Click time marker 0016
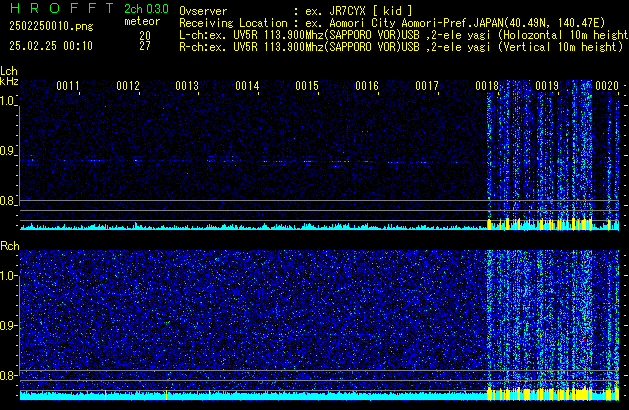 coord(367,86)
